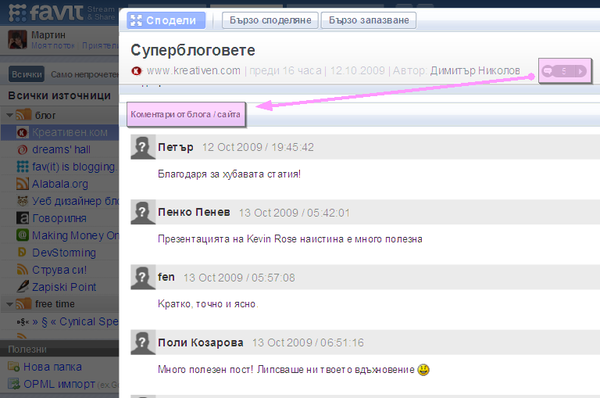Open fav(it) is blogging feed
The width and height of the screenshot is (600, 398).
coord(73,166)
